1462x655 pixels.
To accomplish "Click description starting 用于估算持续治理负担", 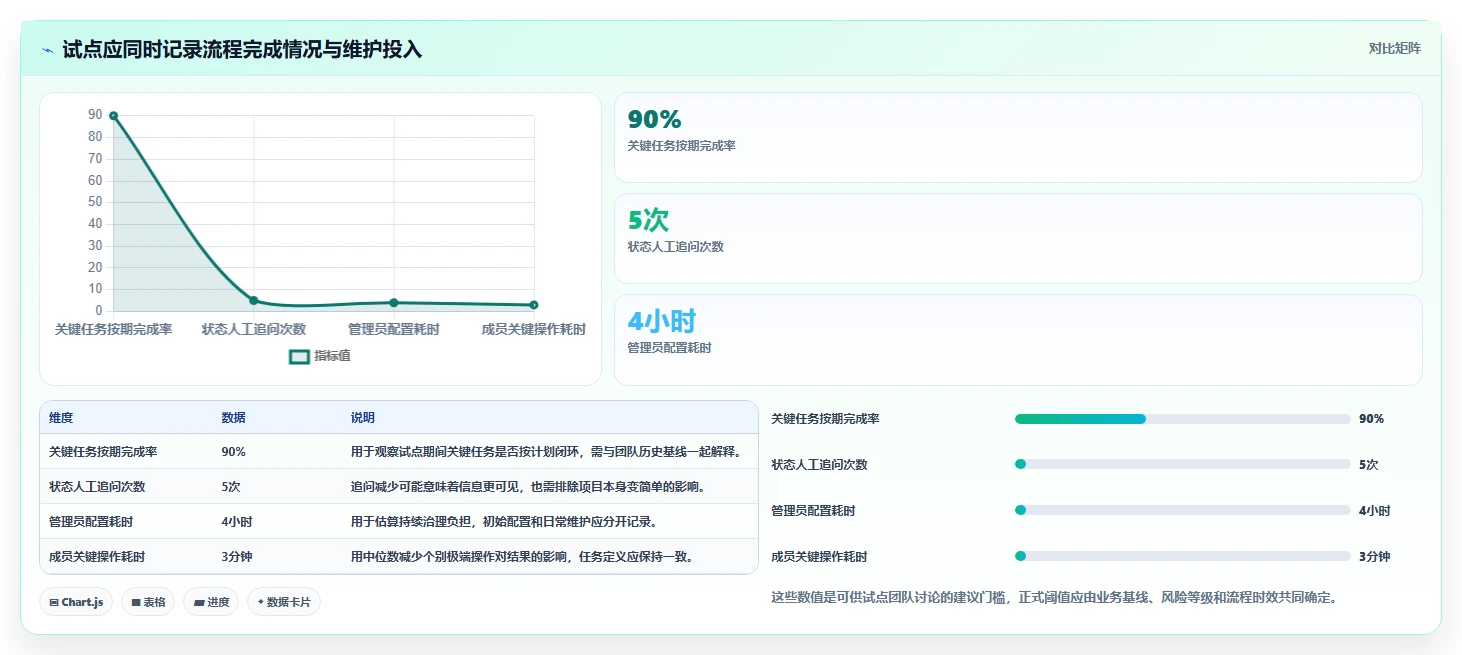I will pos(503,522).
